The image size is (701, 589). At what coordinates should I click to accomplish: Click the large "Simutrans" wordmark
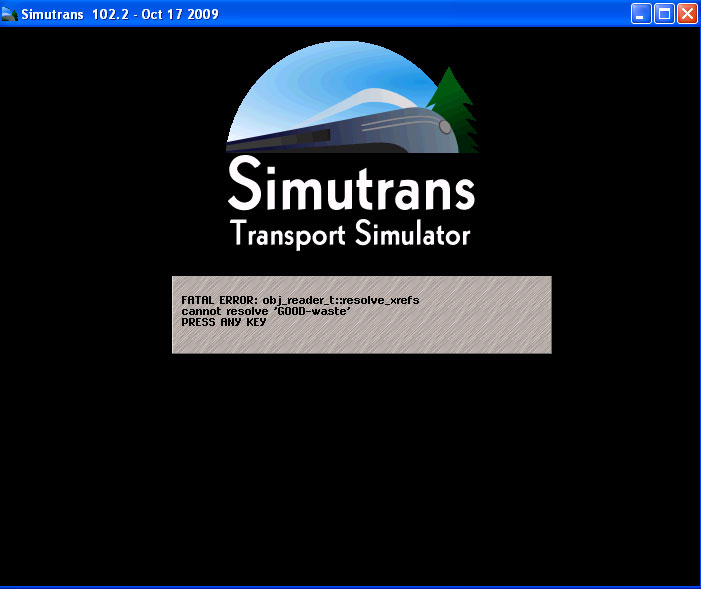tap(350, 183)
